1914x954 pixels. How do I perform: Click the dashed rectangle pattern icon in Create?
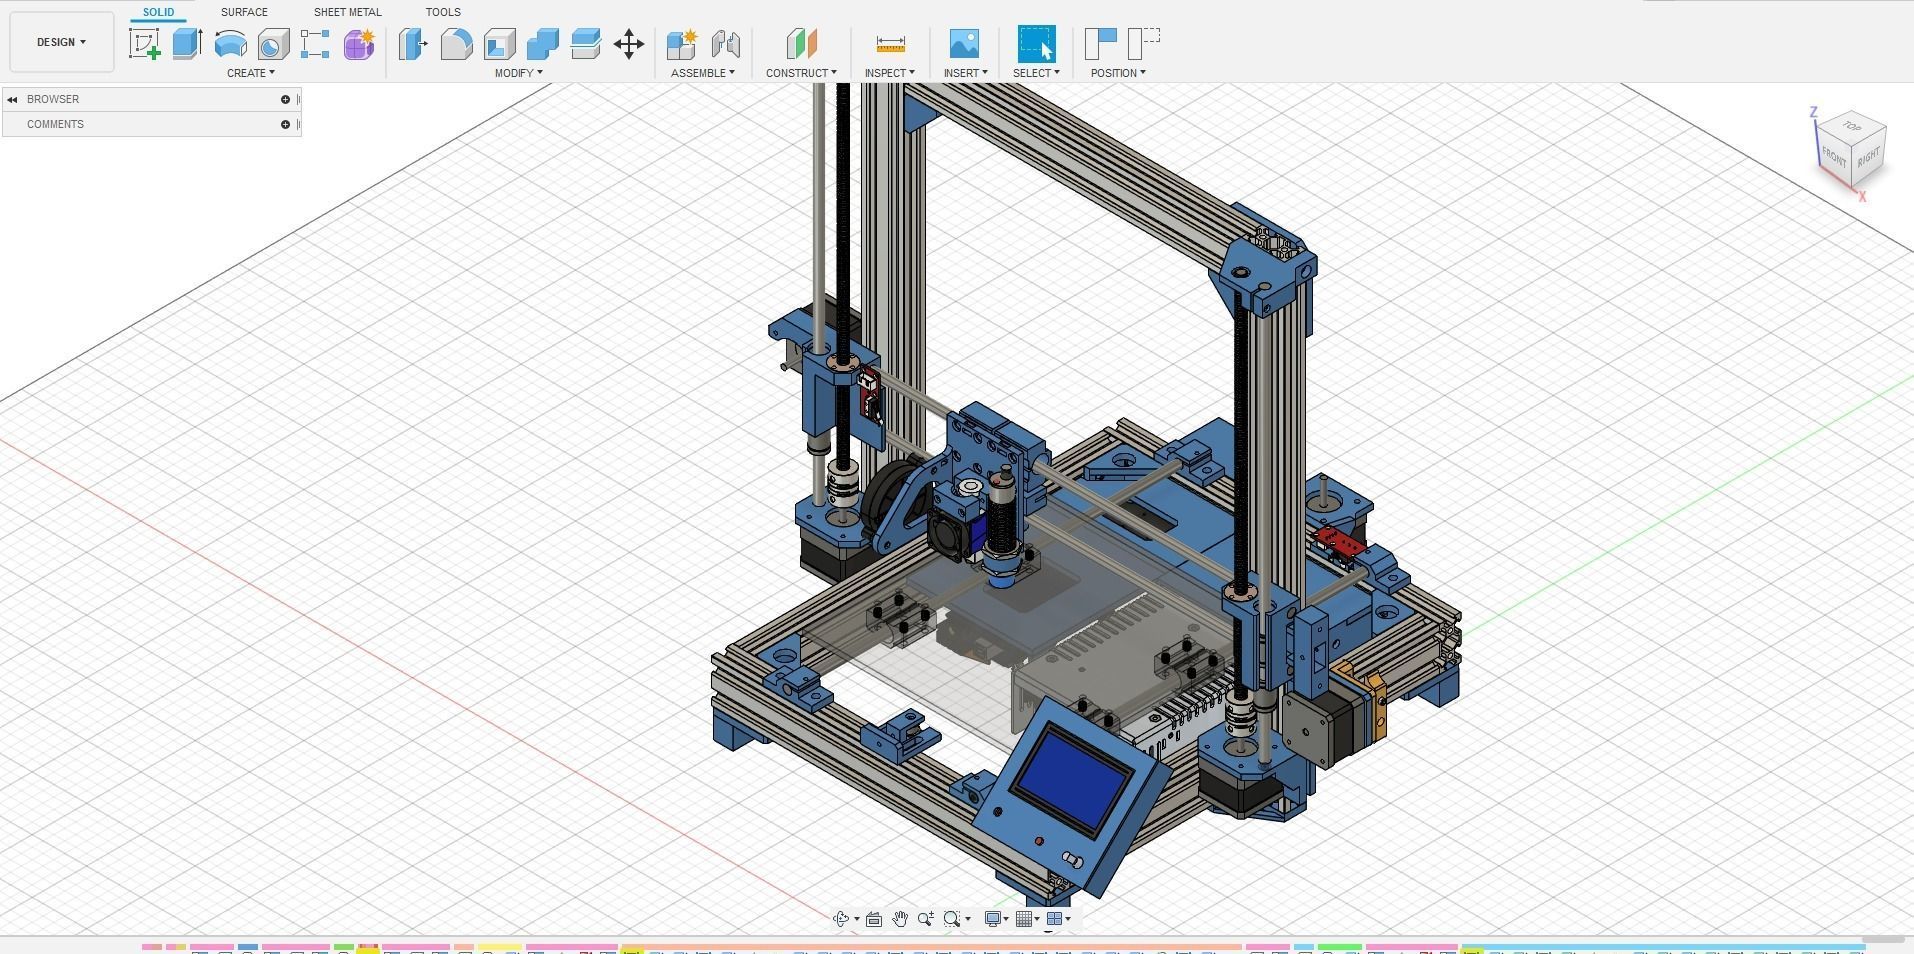click(315, 44)
